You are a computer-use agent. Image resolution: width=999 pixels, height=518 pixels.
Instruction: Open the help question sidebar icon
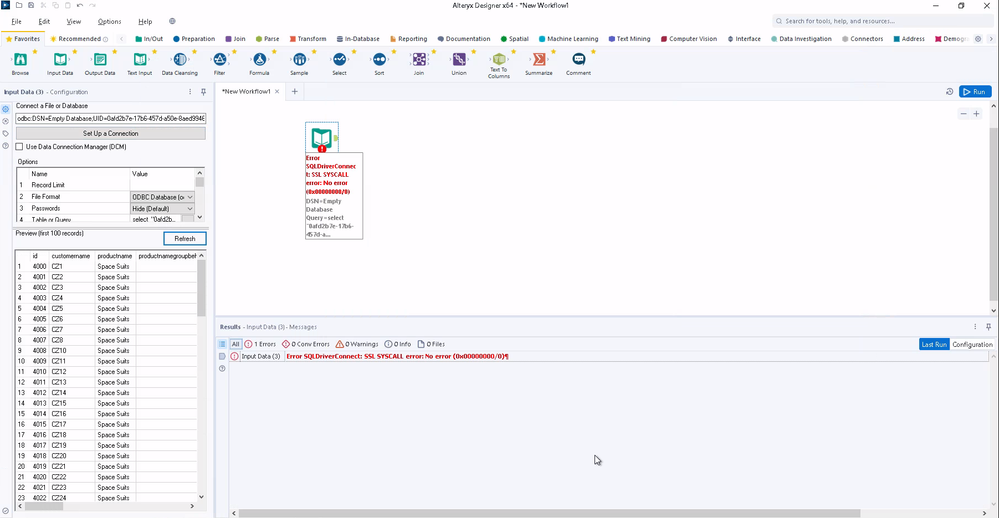[x=6, y=146]
